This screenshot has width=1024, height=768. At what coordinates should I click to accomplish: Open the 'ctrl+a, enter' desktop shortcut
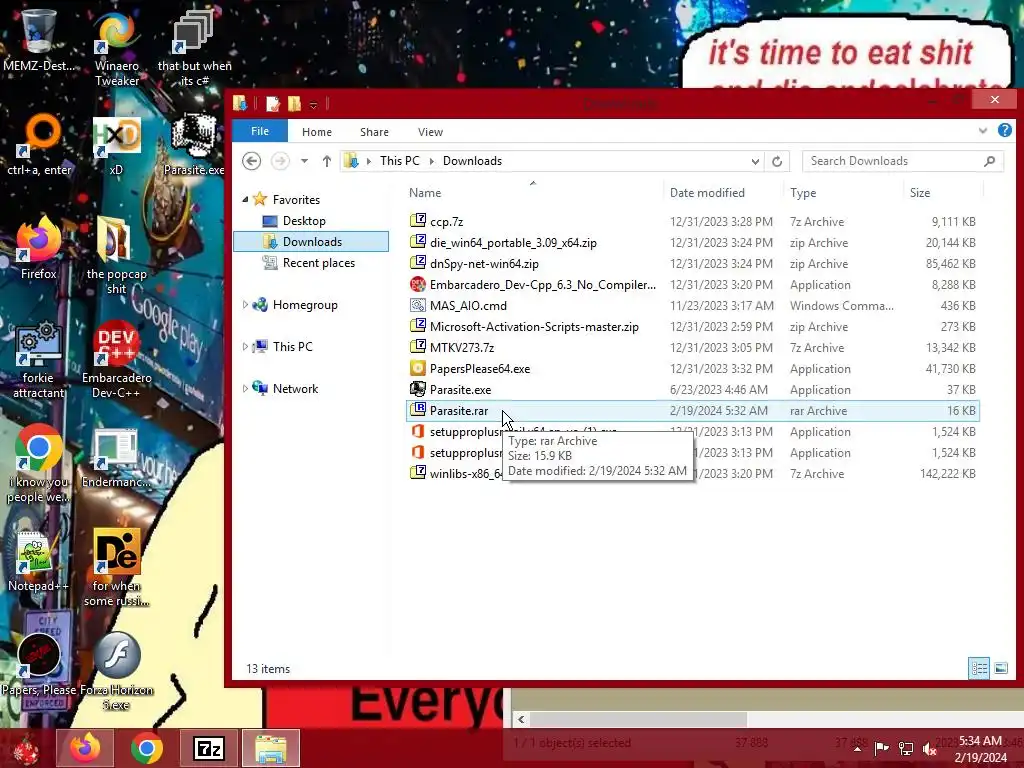39,145
